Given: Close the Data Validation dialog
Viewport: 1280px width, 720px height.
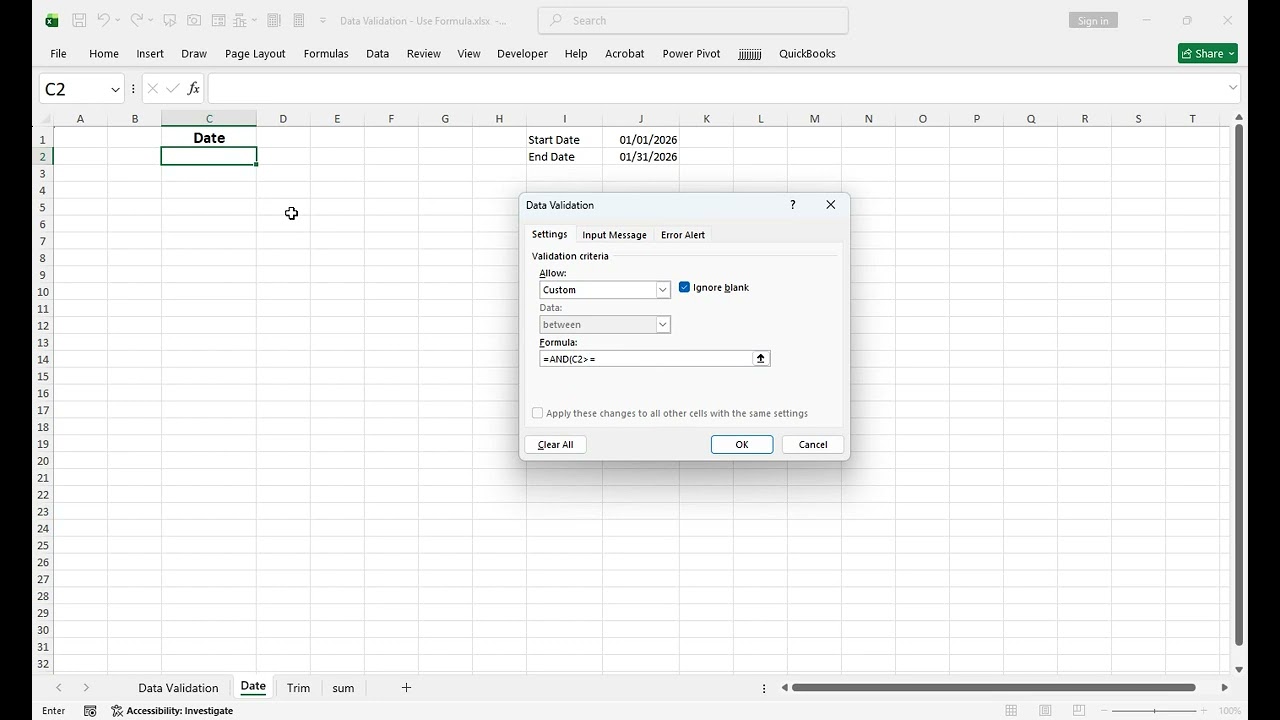Looking at the screenshot, I should click(831, 205).
